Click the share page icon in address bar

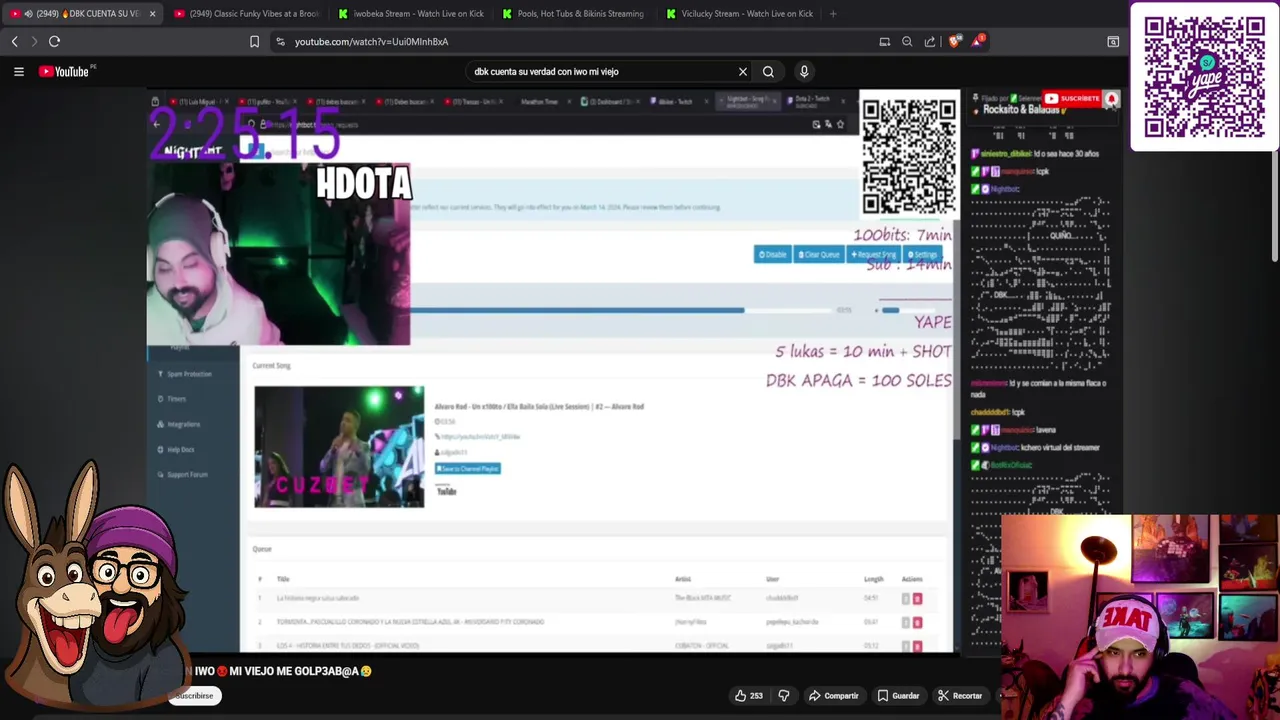(x=930, y=41)
